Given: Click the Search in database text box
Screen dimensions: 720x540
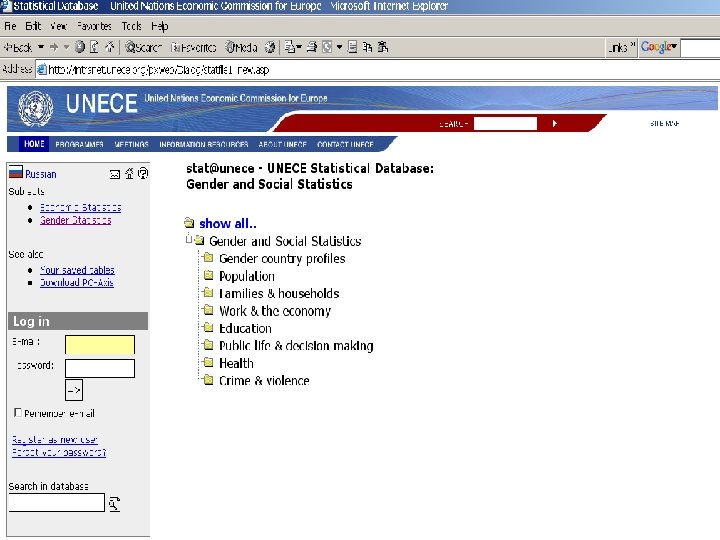Looking at the screenshot, I should (56, 502).
